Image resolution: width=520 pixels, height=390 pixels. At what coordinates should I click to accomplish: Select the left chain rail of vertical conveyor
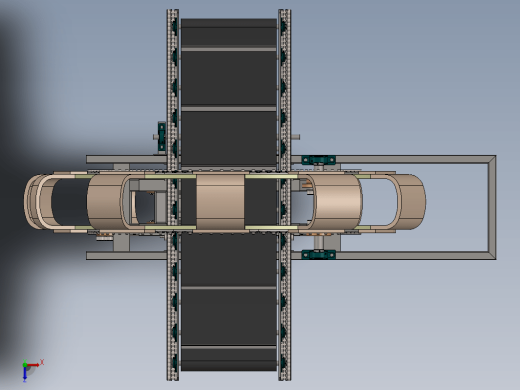tap(173, 195)
